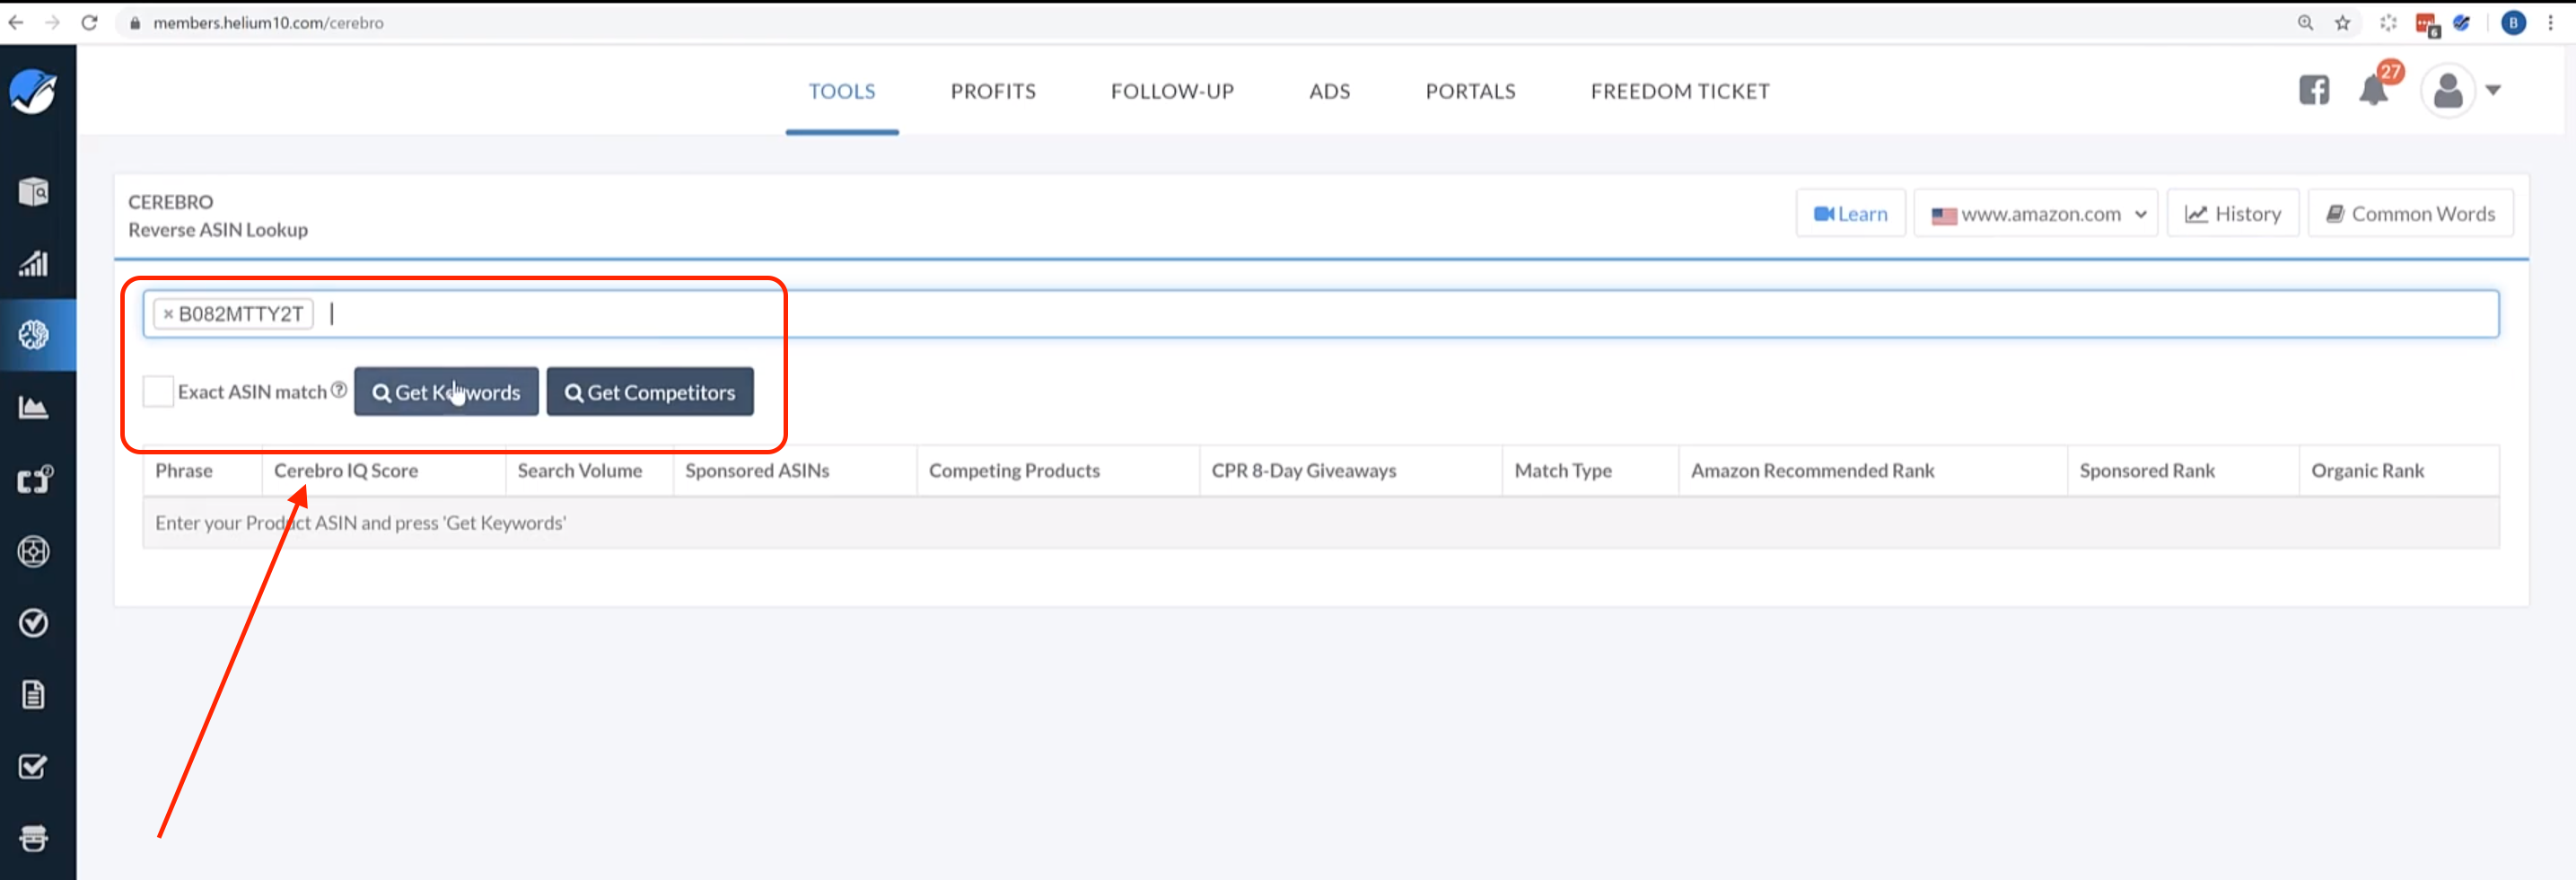Click the Learn video button
Screen dimensions: 2576x880
pyautogui.click(x=1850, y=214)
